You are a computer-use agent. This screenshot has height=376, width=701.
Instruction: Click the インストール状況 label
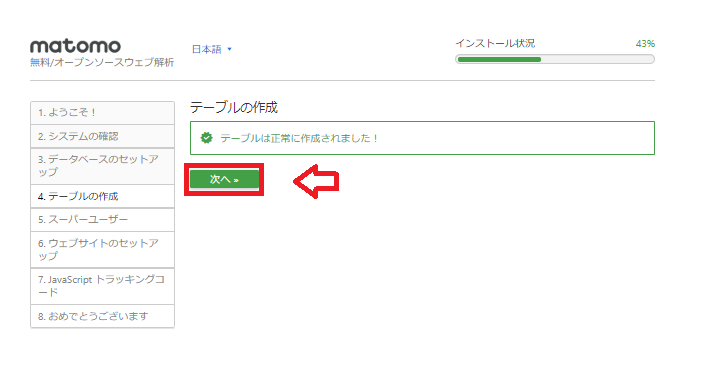pos(495,43)
